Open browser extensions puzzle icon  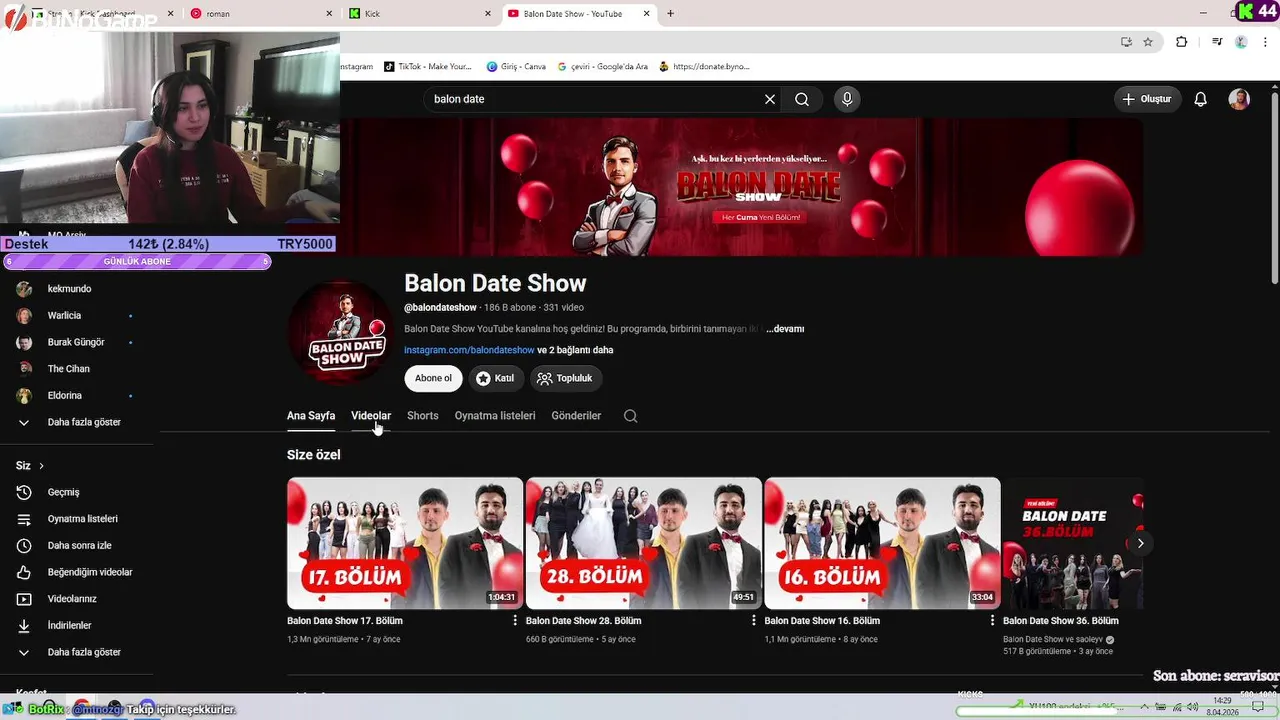tap(1181, 42)
